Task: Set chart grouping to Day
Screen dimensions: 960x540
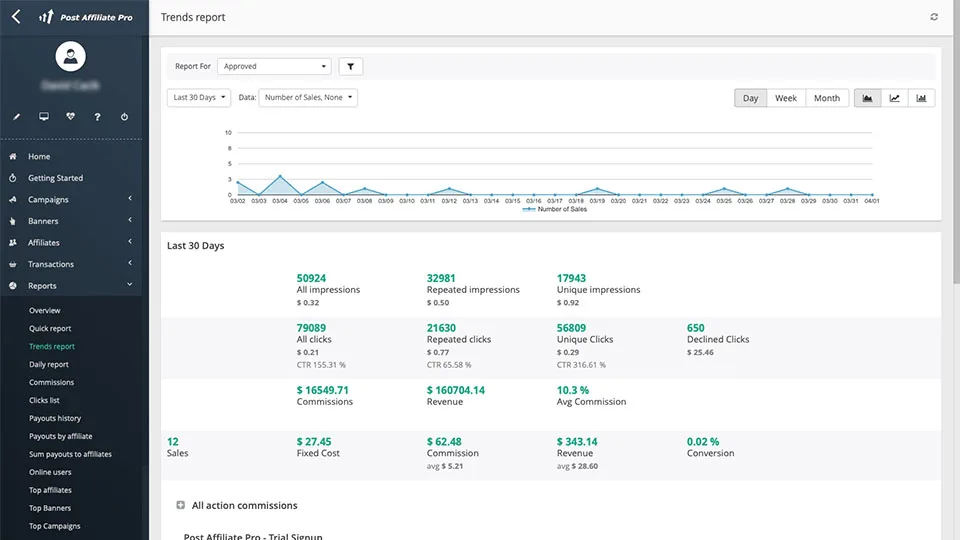Action: click(750, 98)
